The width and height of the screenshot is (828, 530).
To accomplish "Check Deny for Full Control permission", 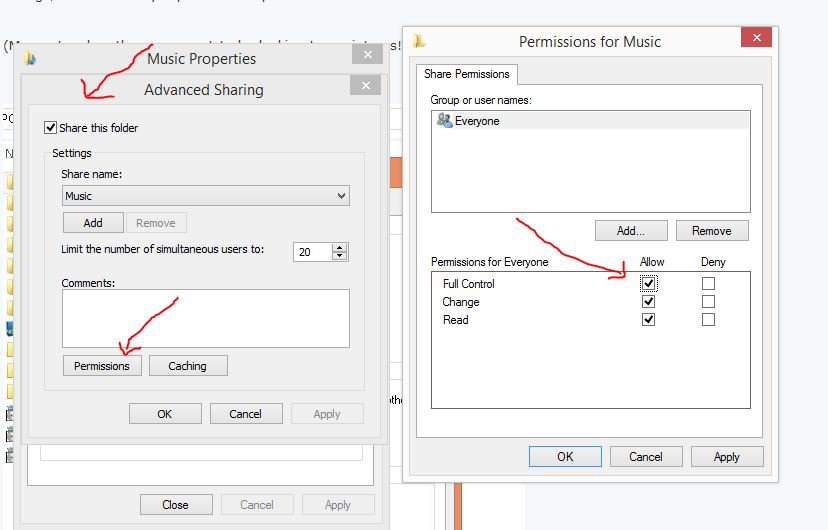I will (x=708, y=284).
